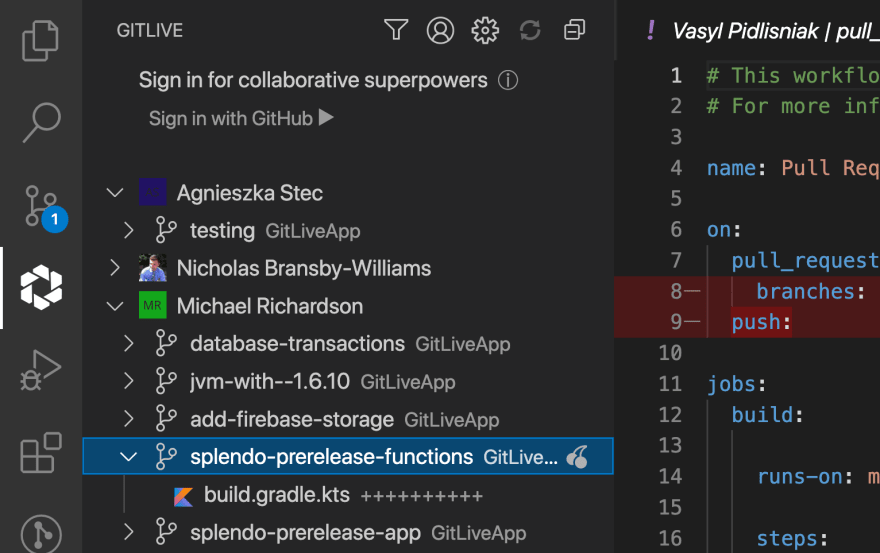The image size is (880, 553).
Task: Click the GitLive account profile icon
Action: click(x=441, y=30)
